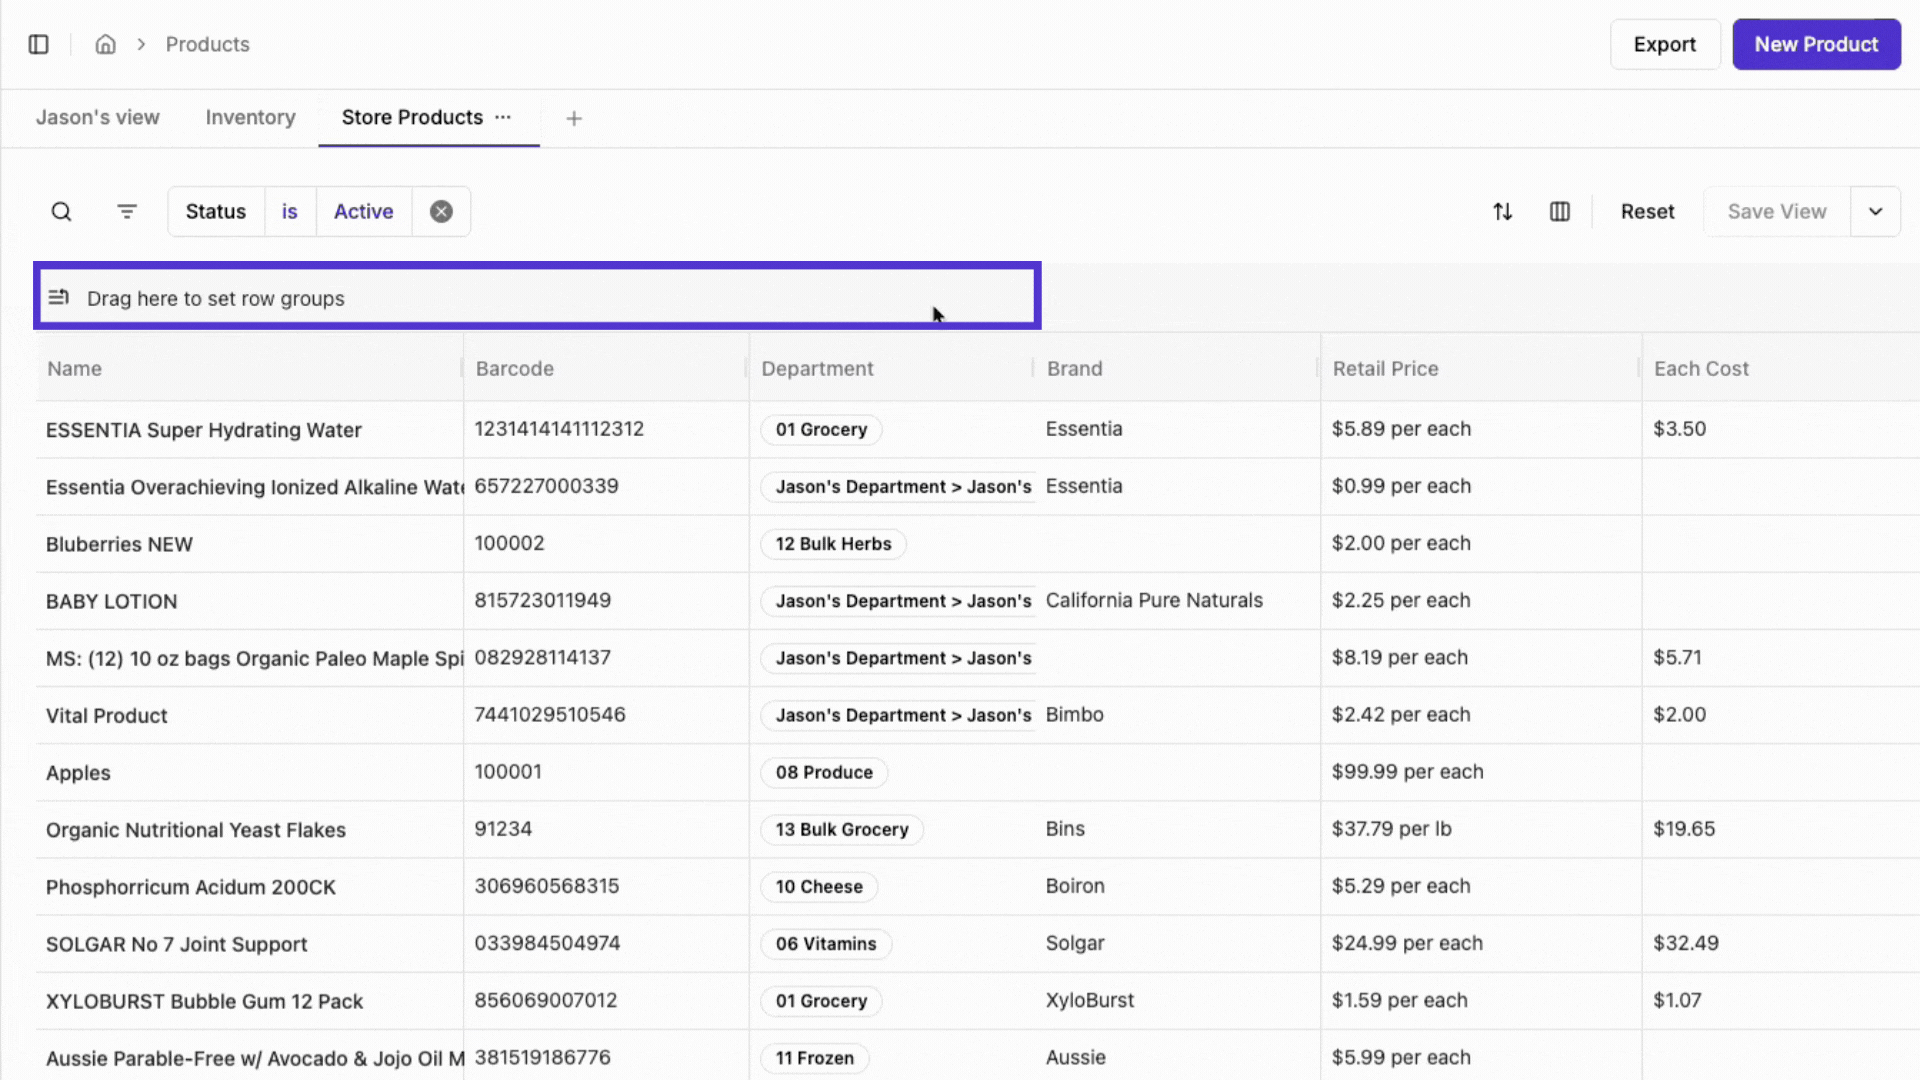Switch to the Inventory tab
This screenshot has width=1920, height=1080.
point(250,117)
